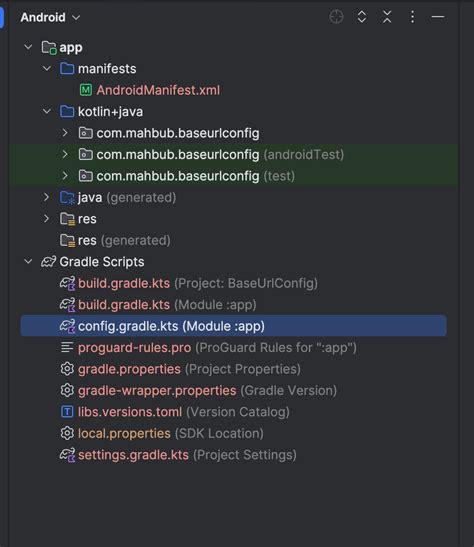Collapse the Gradle Scripts section
Image resolution: width=474 pixels, height=547 pixels.
tap(28, 262)
